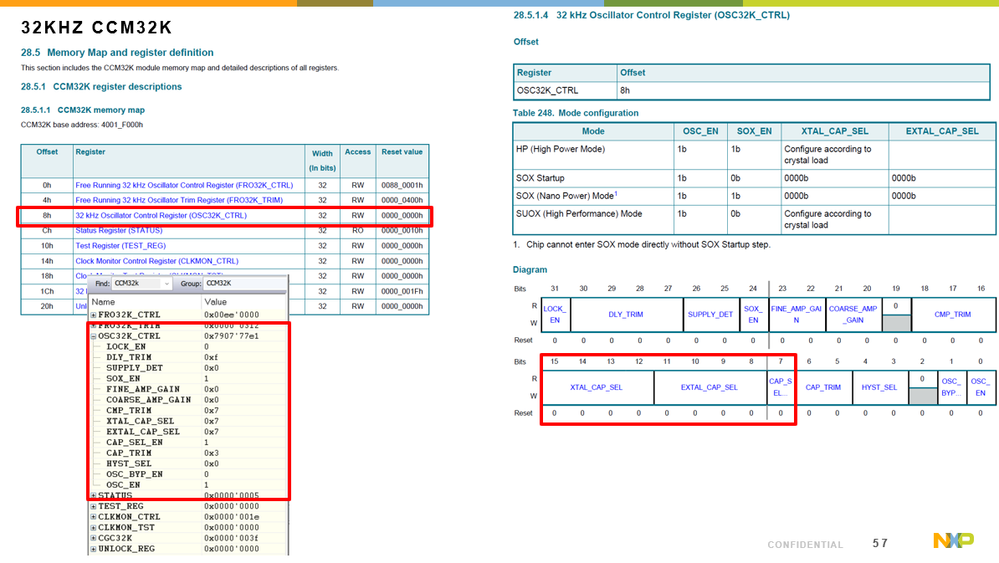The height and width of the screenshot is (563, 999).
Task: Select the OSC_EN field row
Action: pyautogui.click(x=188, y=485)
